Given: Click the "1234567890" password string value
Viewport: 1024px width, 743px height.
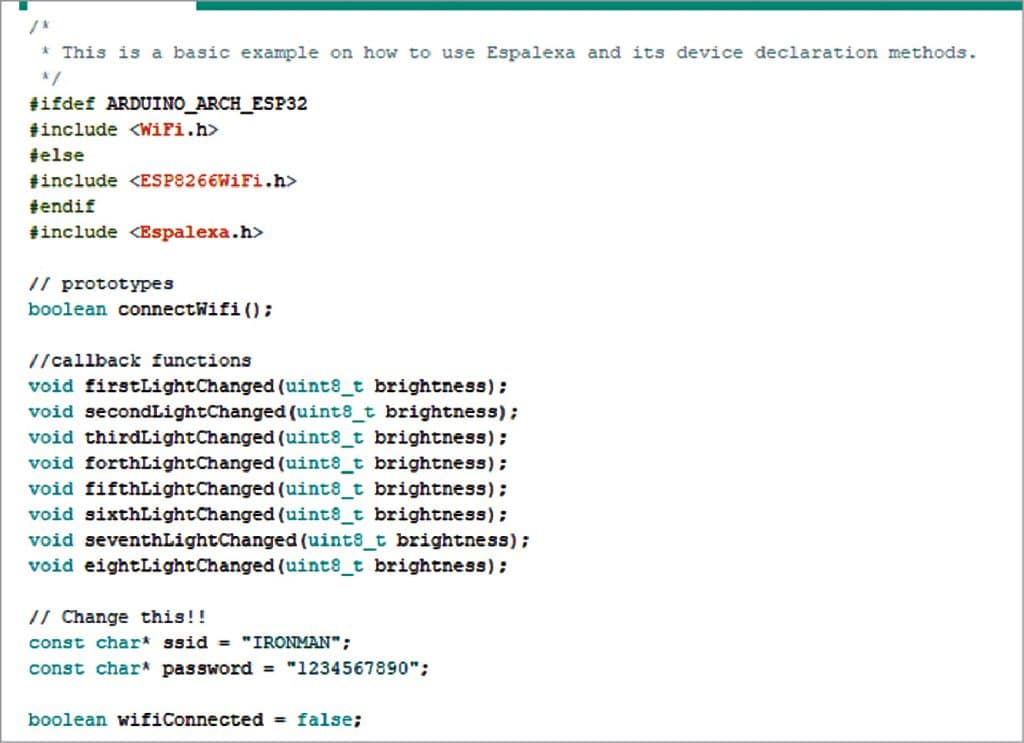Looking at the screenshot, I should [351, 668].
